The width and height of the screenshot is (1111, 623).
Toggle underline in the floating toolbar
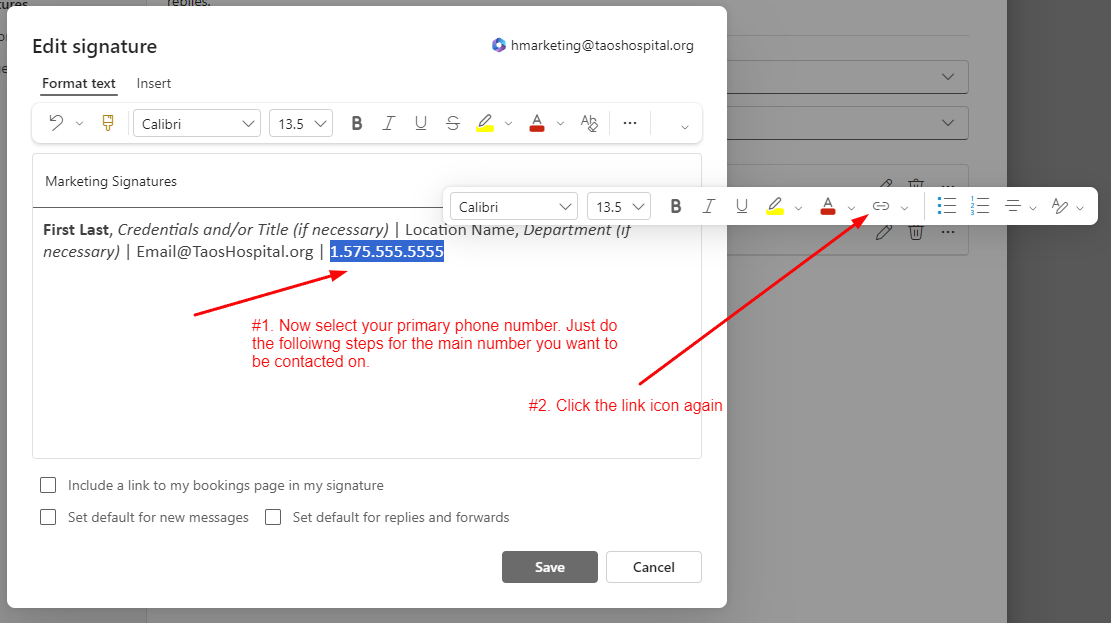pyautogui.click(x=742, y=206)
